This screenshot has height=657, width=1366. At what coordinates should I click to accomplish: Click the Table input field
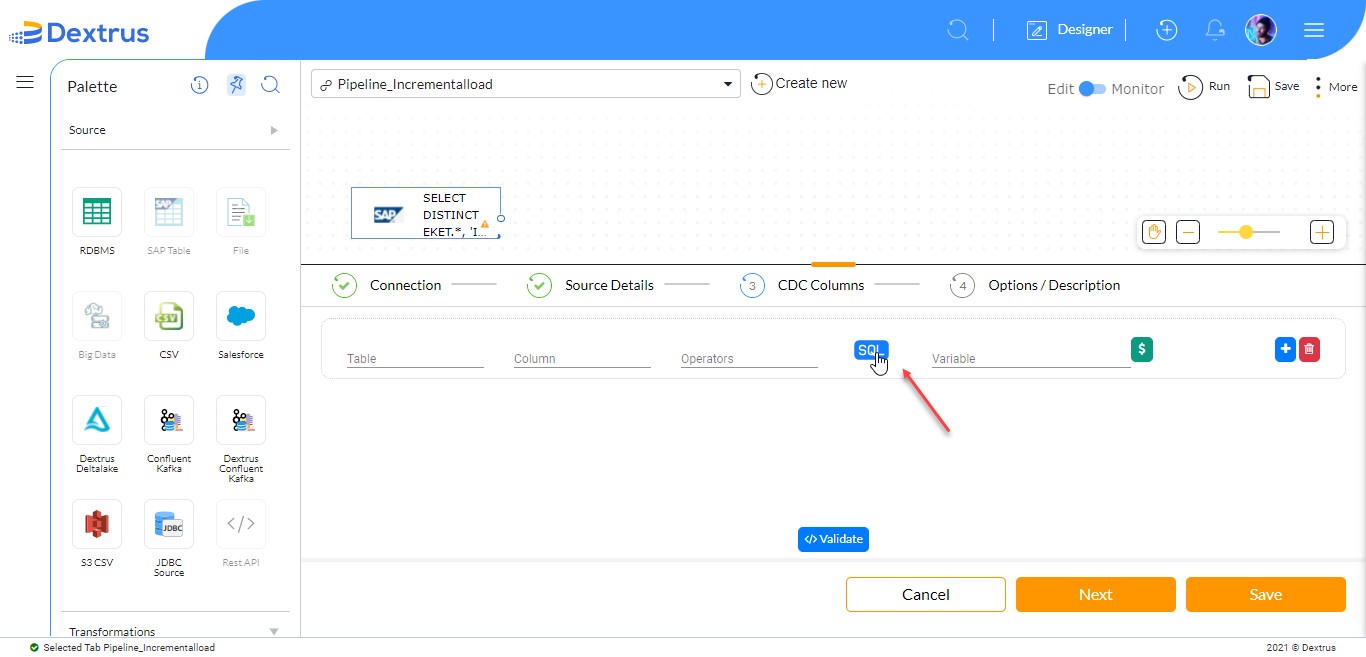click(415, 358)
